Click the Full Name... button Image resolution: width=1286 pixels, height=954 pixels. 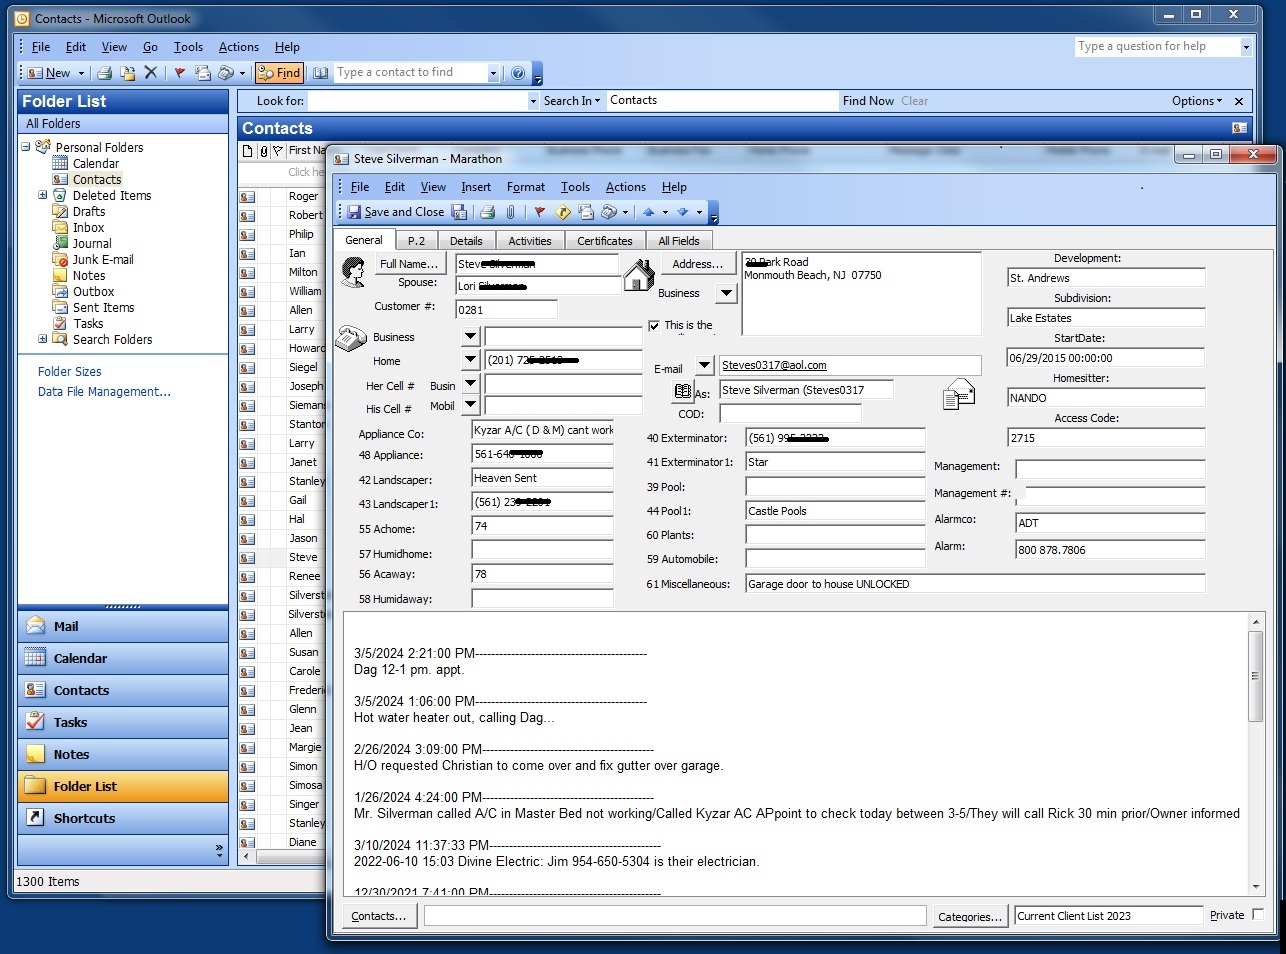point(409,264)
